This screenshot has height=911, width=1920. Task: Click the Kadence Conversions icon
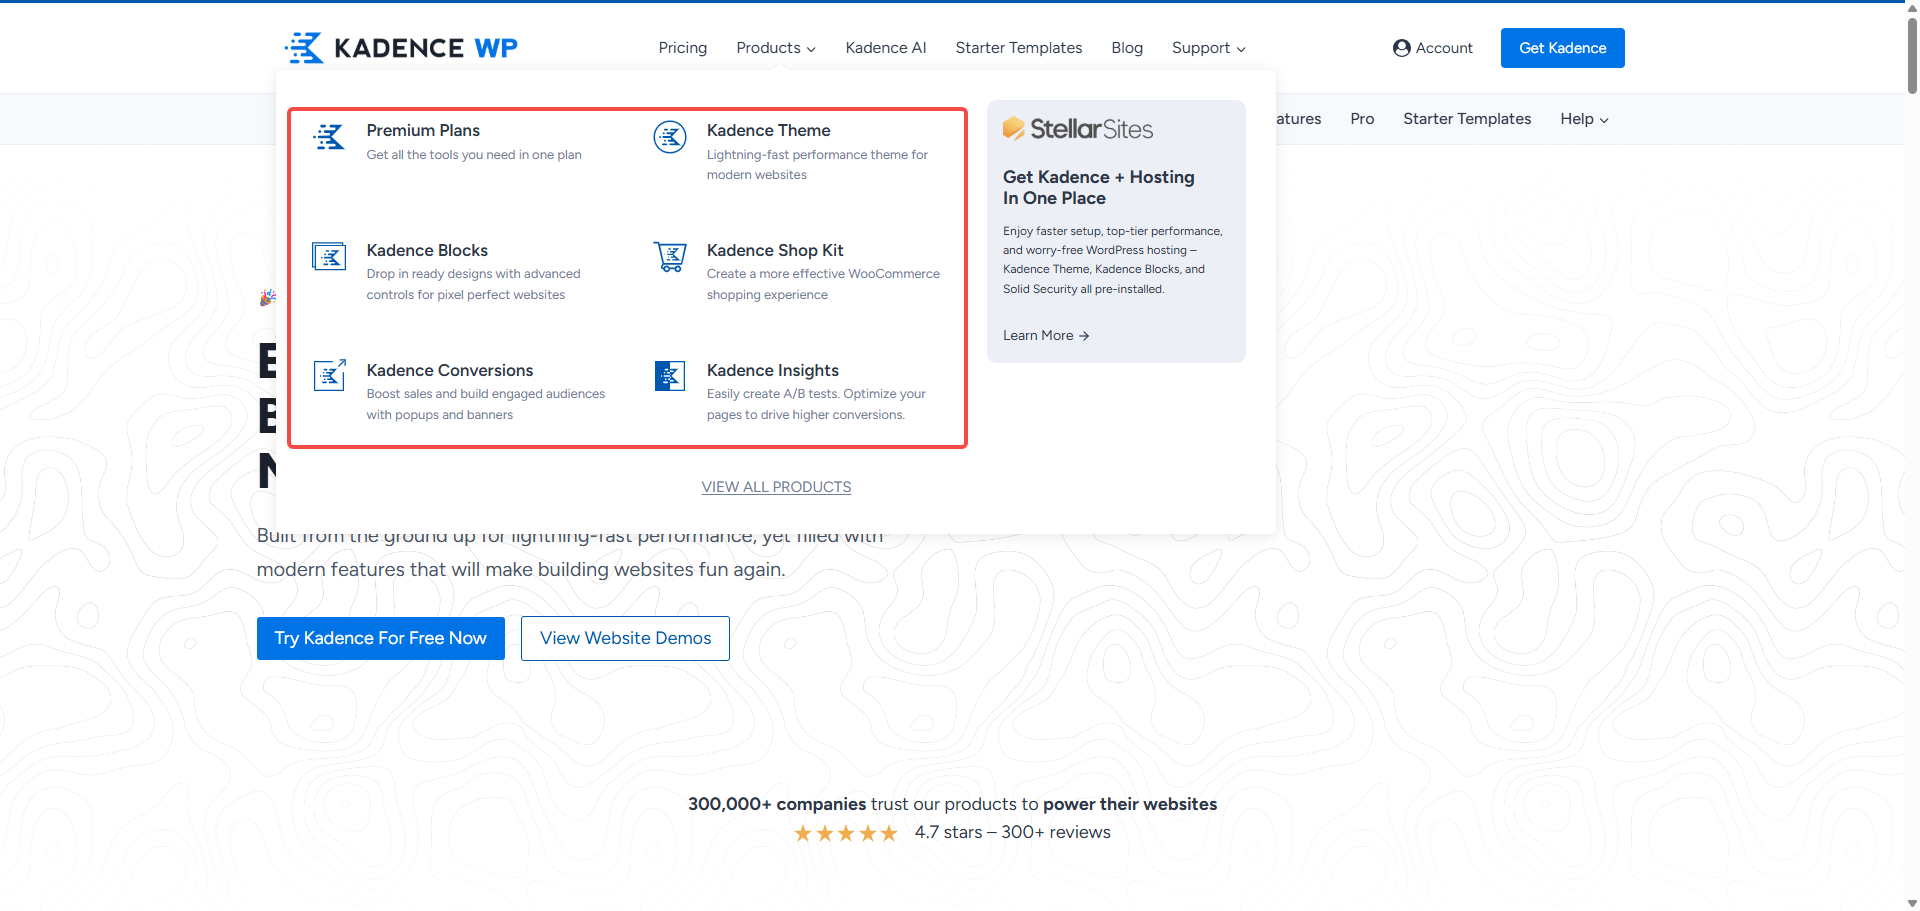[329, 376]
